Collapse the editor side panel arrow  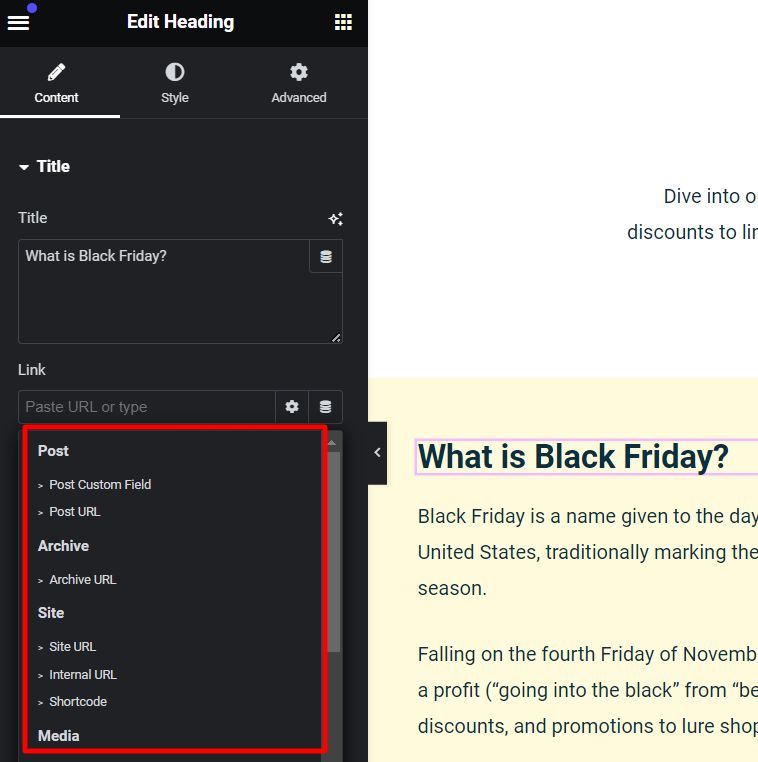[x=377, y=453]
